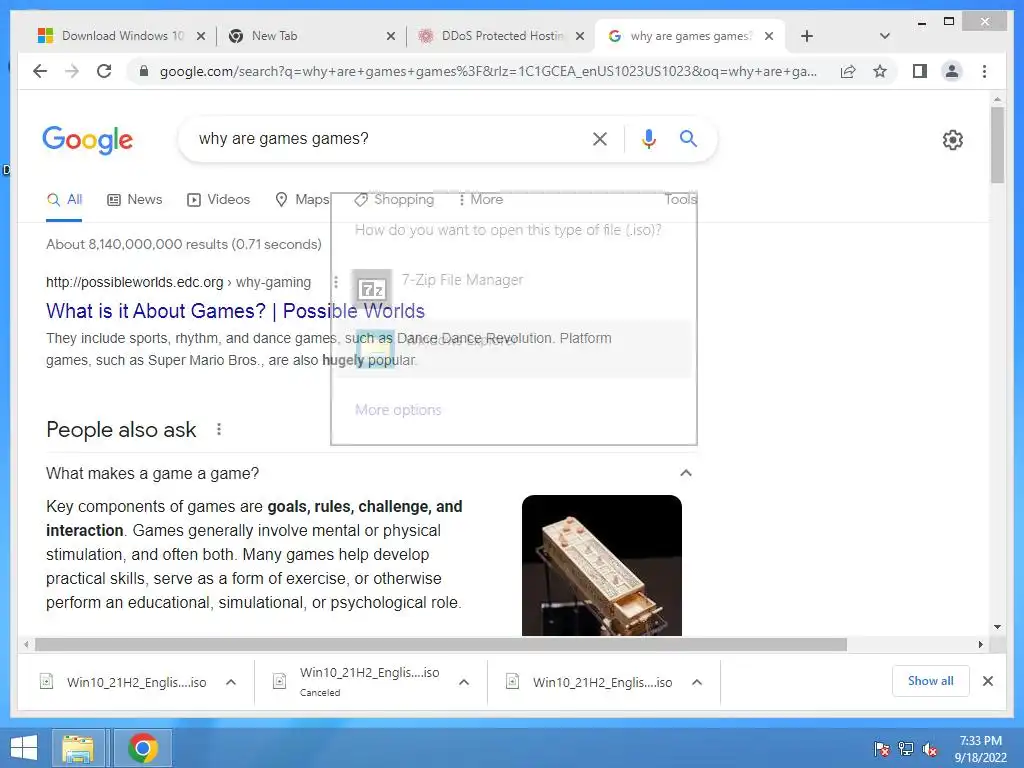Select 7-Zip File Manager icon in dialog
Image resolution: width=1024 pixels, height=768 pixels.
[372, 288]
